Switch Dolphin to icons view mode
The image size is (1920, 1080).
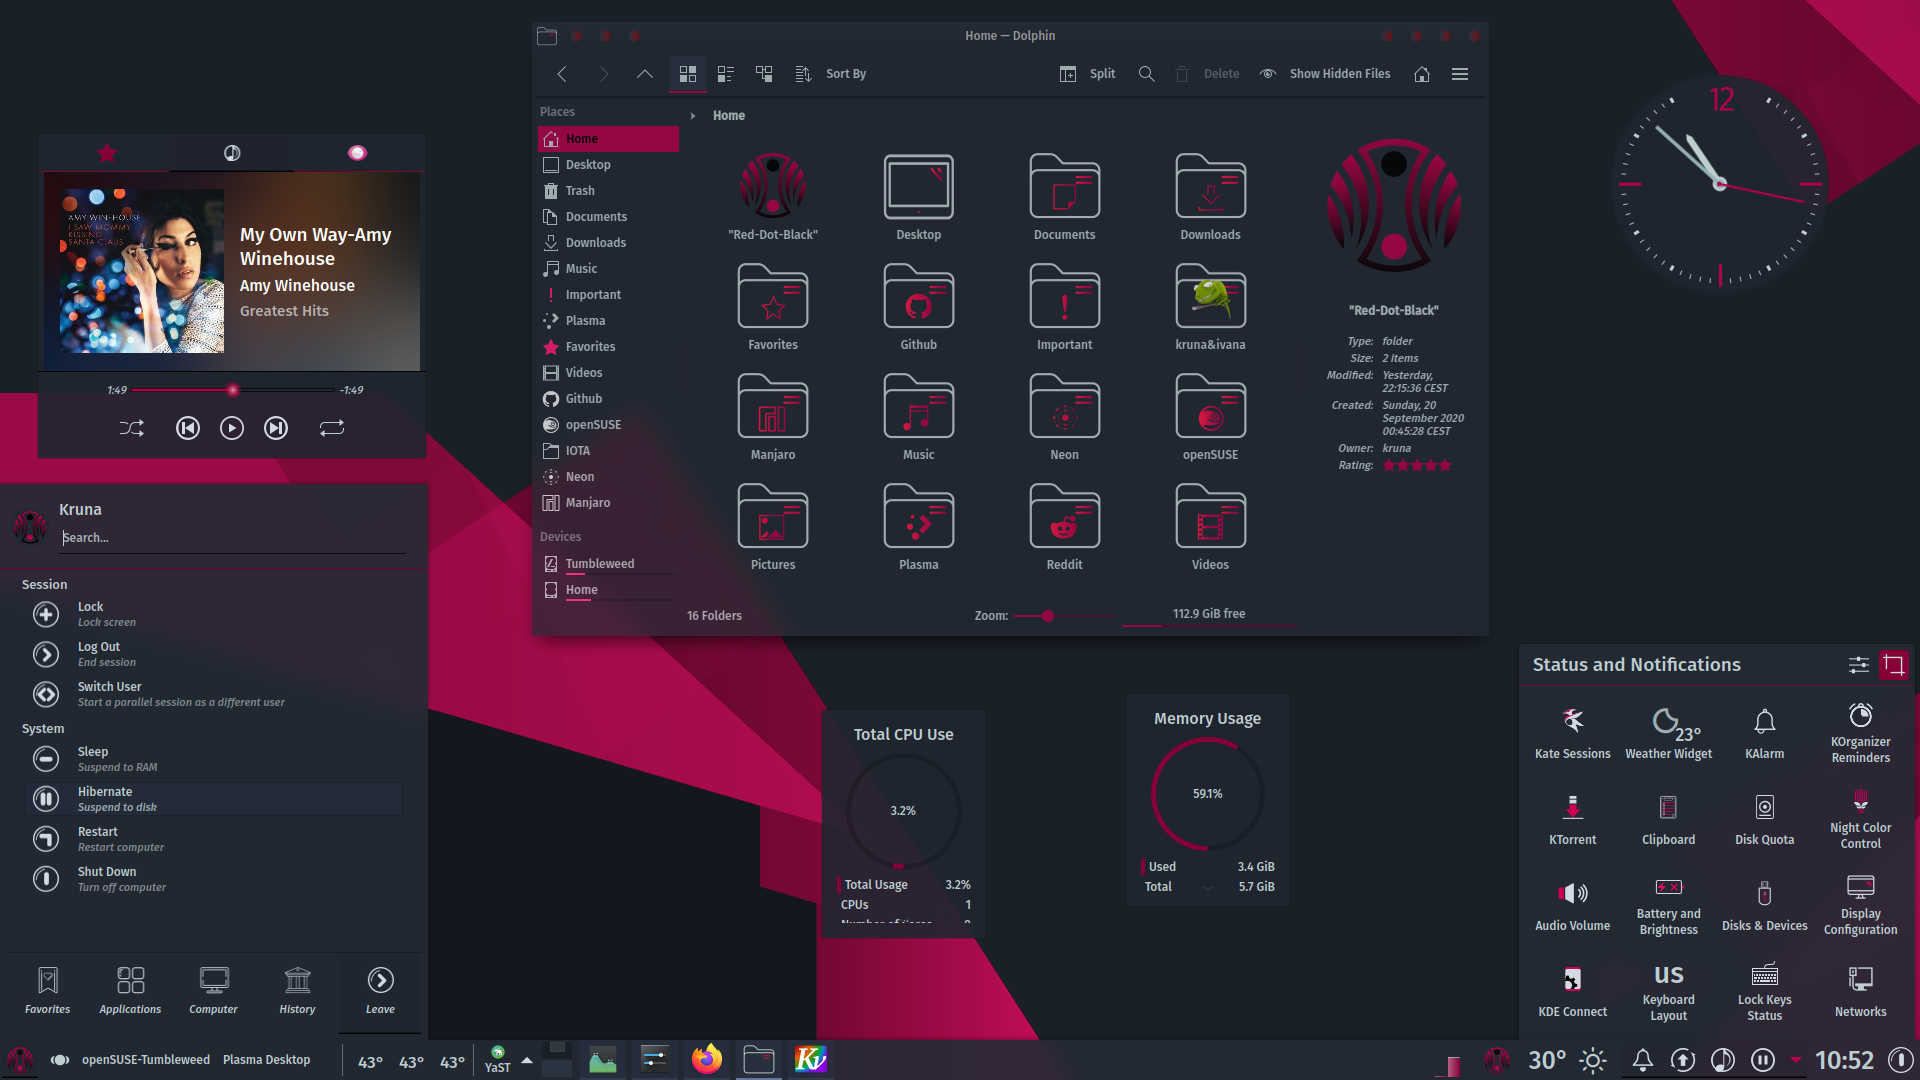tap(688, 74)
